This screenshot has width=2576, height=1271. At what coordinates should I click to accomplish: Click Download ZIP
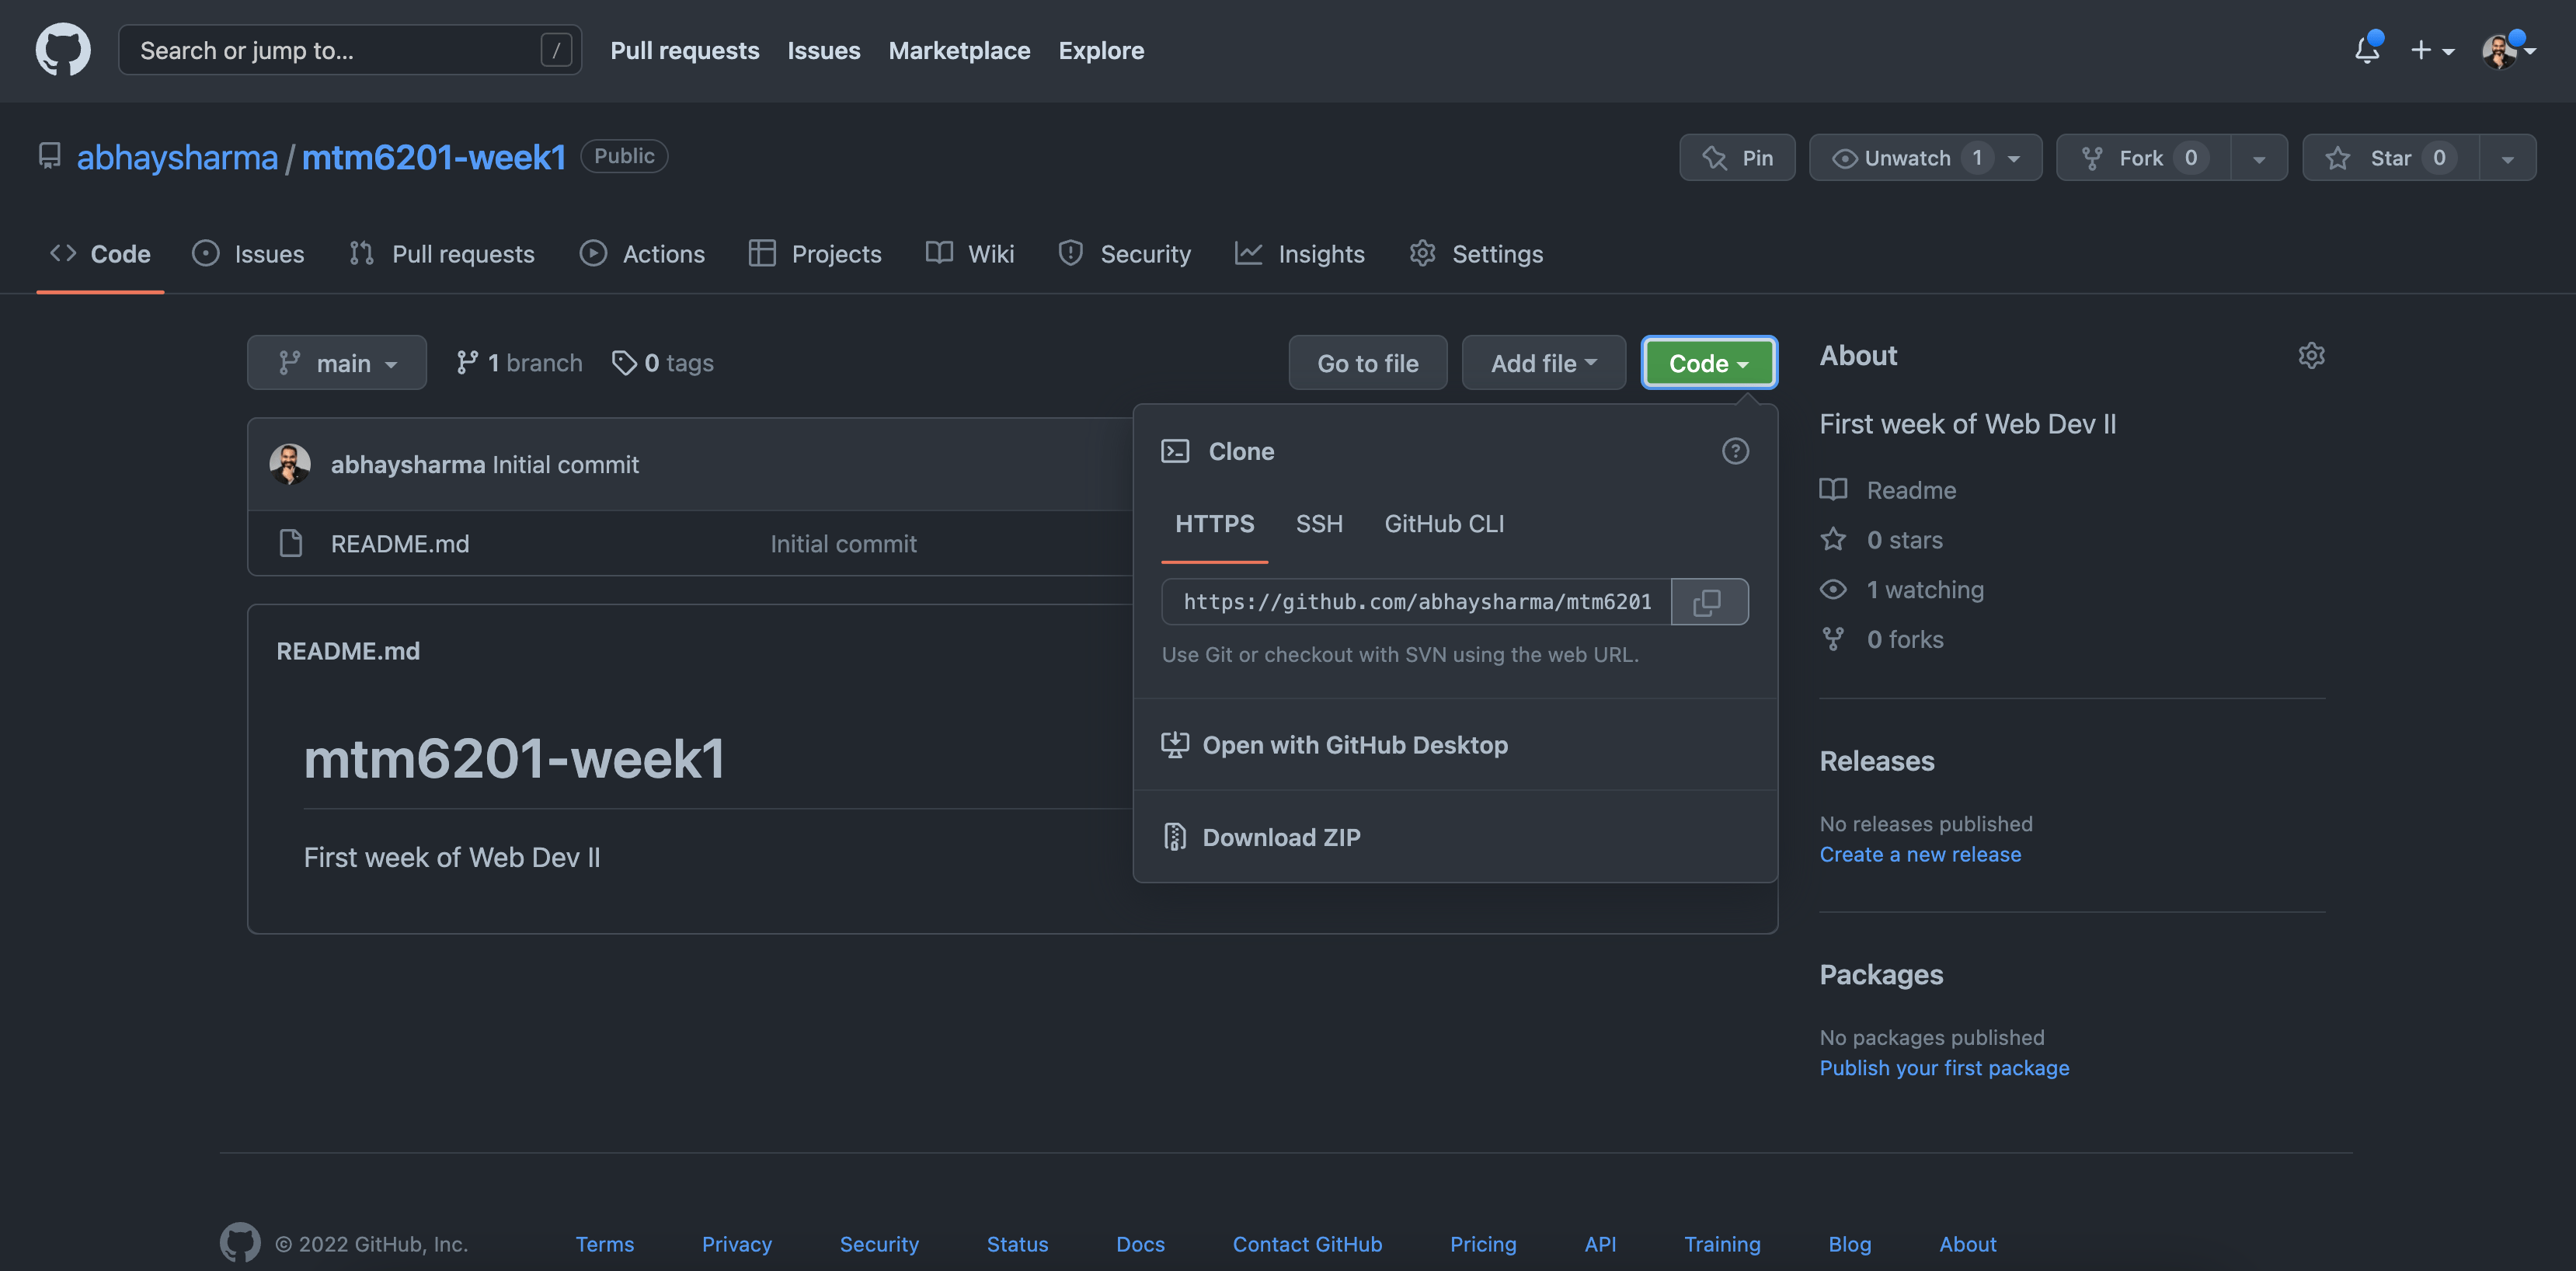1280,837
